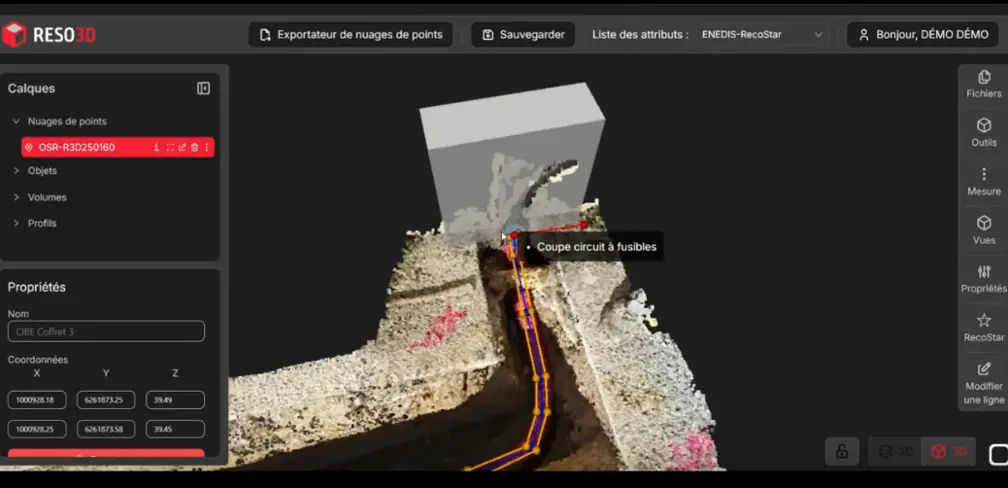Image resolution: width=1008 pixels, height=488 pixels.
Task: Switch to 2D view mode
Action: (895, 451)
